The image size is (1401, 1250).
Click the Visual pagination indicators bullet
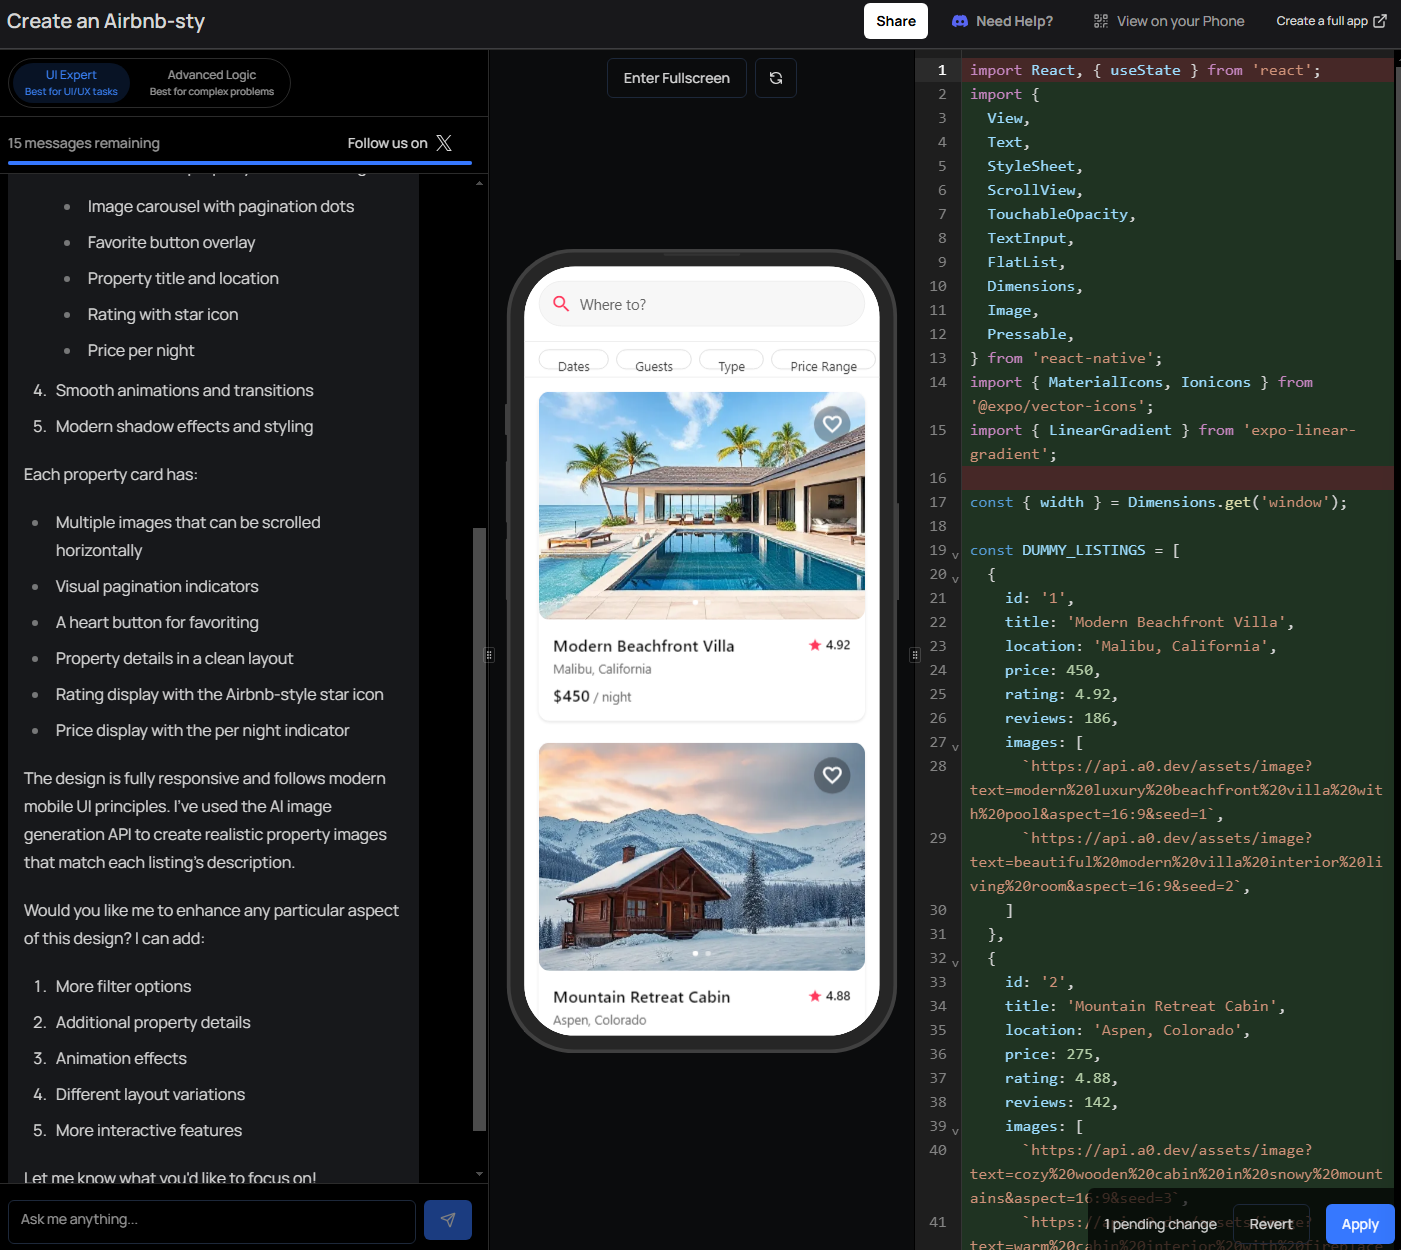point(157,586)
